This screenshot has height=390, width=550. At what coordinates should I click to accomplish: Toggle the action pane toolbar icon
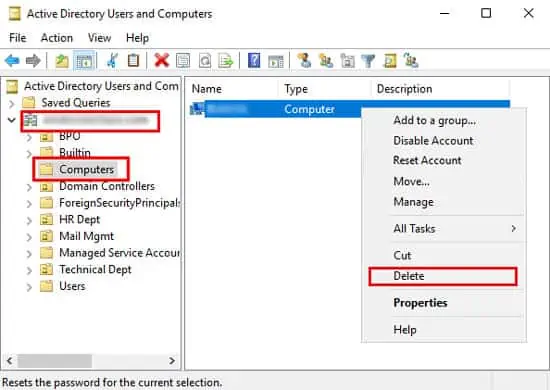click(276, 61)
